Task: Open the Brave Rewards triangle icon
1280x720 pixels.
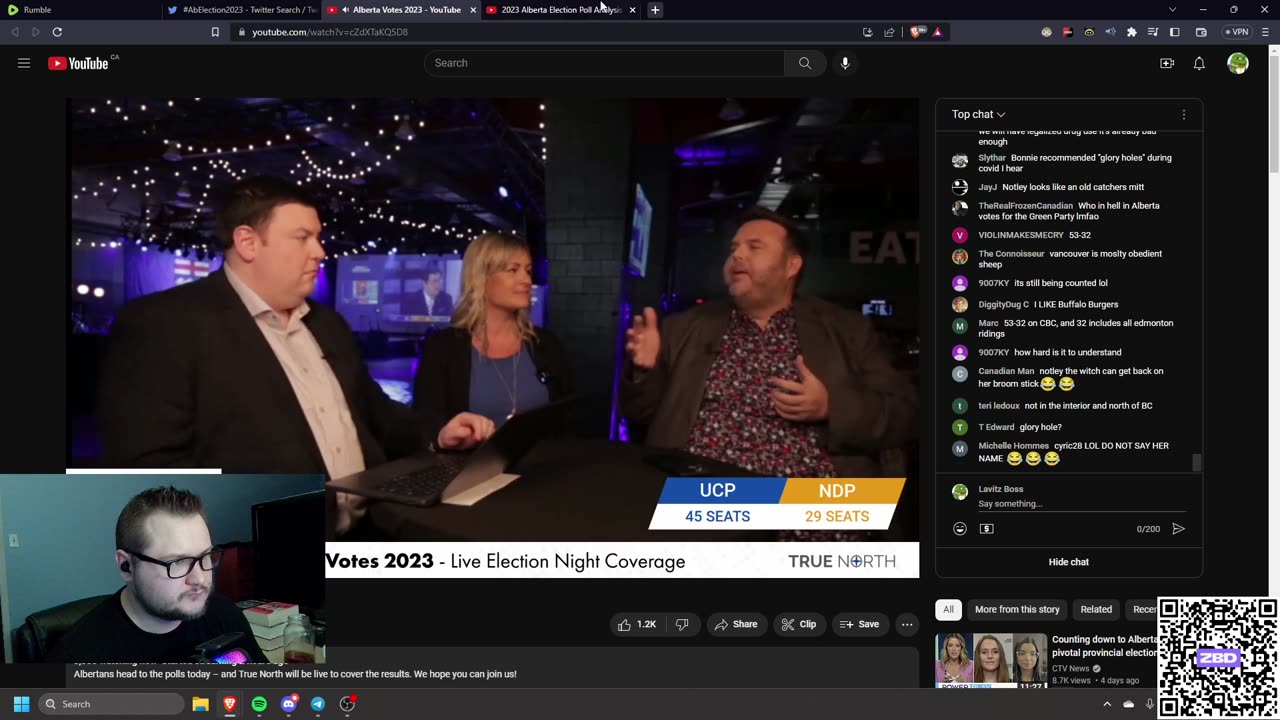Action: coord(937,32)
